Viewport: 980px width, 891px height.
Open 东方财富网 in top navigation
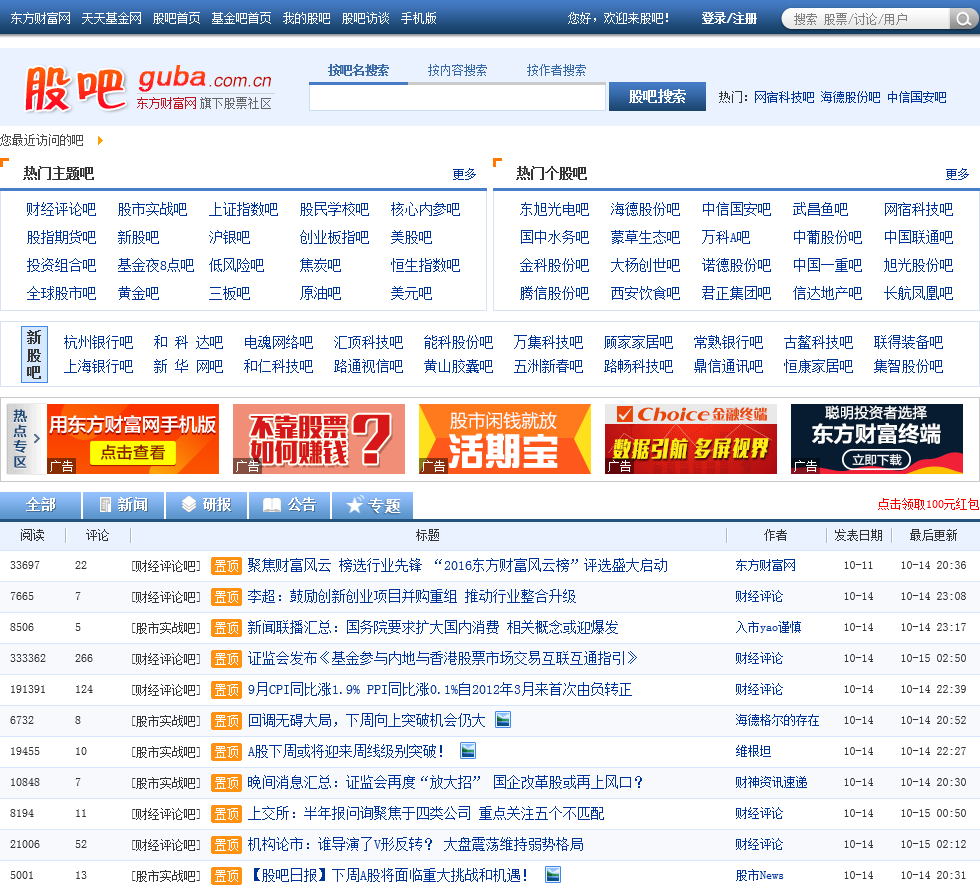[41, 18]
